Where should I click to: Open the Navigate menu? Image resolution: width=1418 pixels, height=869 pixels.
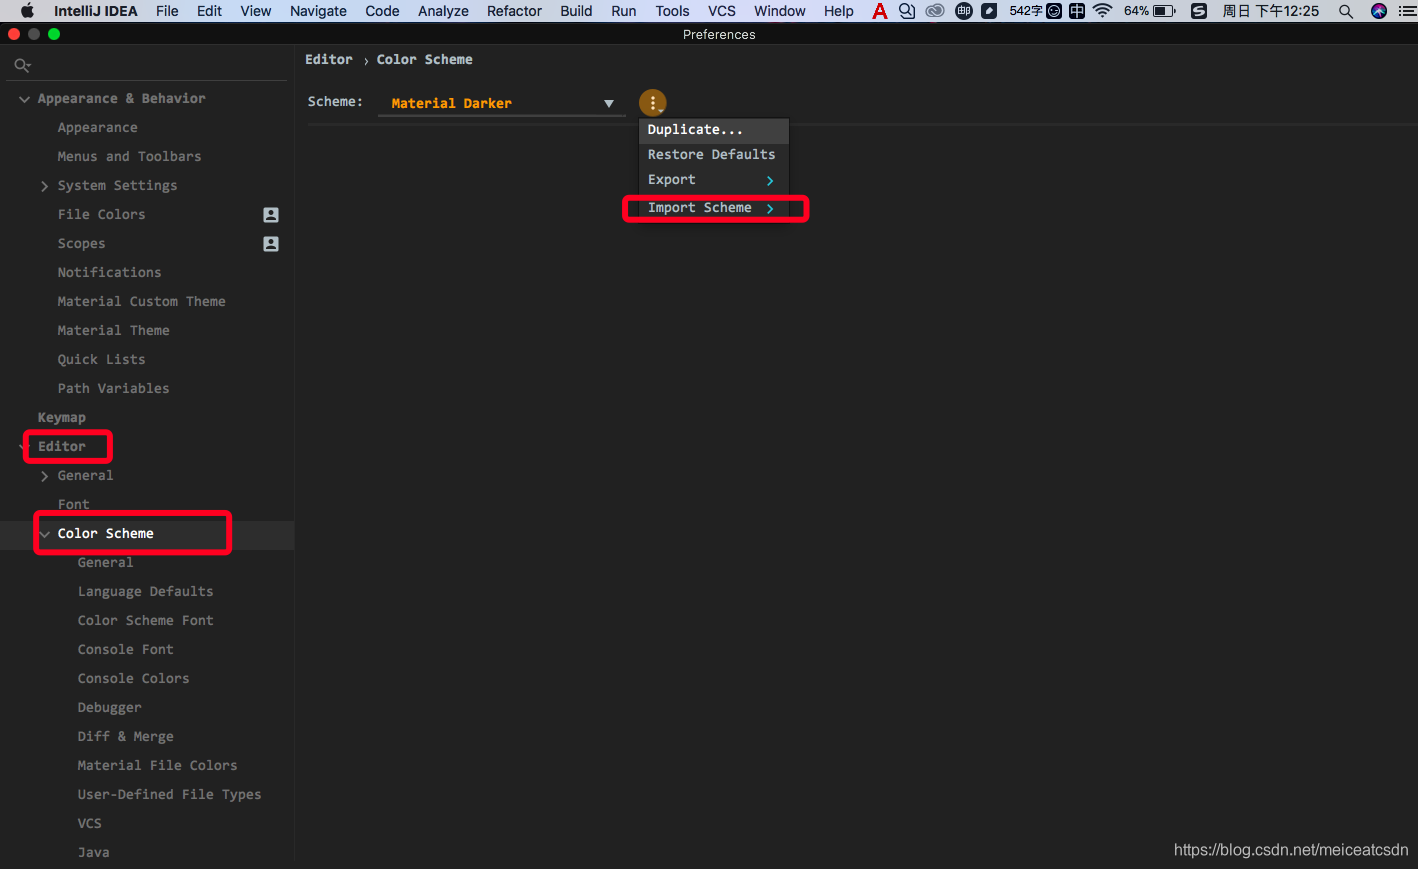click(318, 11)
